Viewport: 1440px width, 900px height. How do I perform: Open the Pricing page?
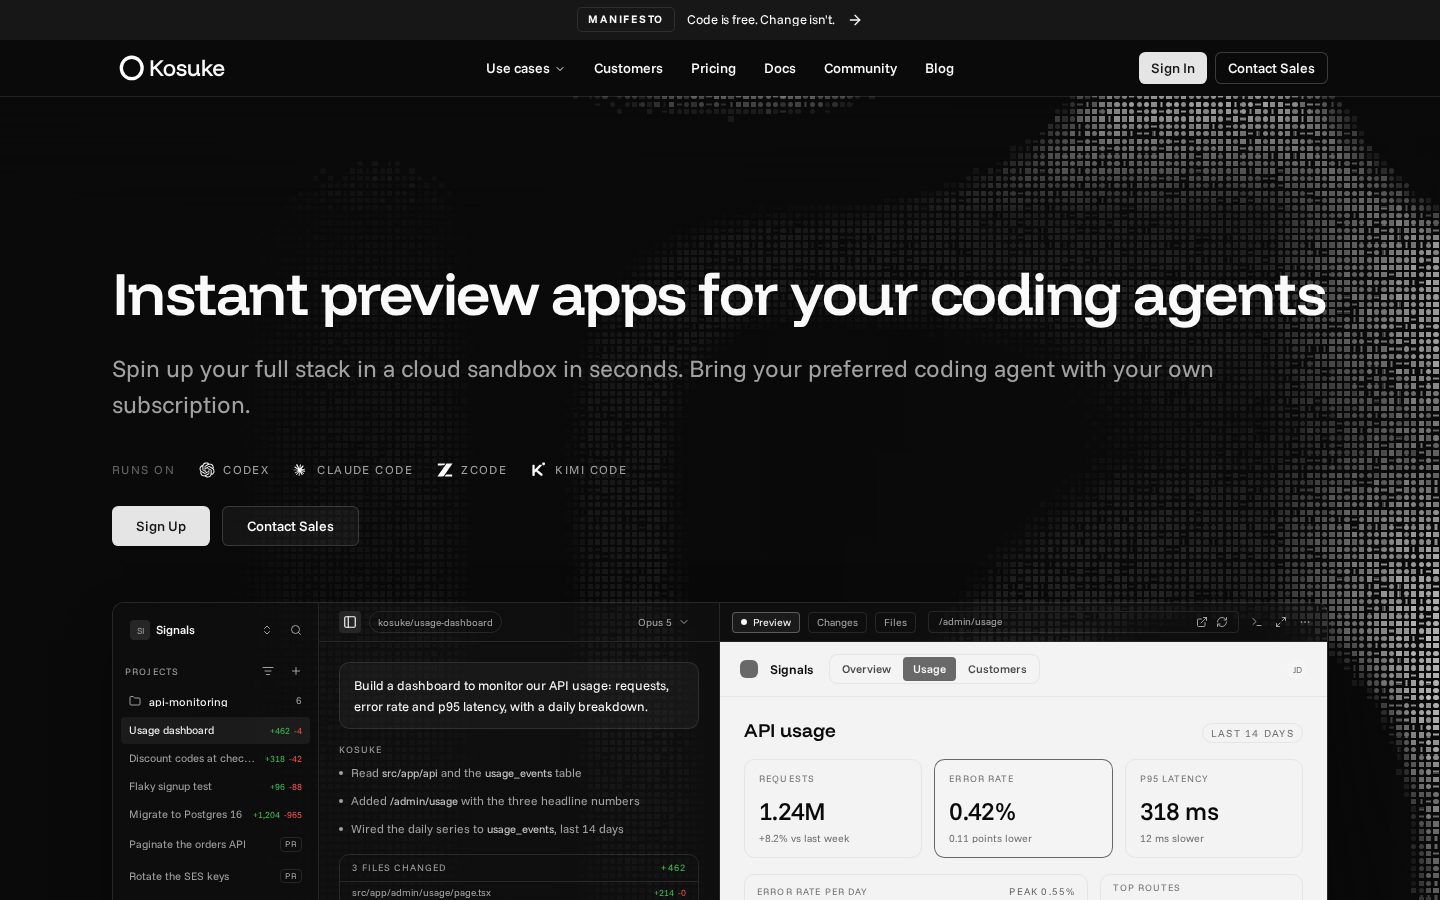click(713, 68)
